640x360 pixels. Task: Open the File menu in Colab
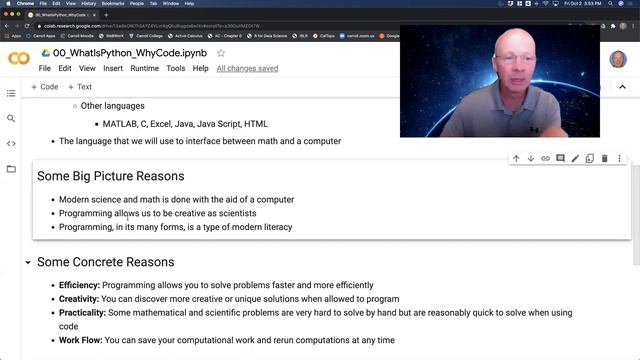pyautogui.click(x=44, y=68)
